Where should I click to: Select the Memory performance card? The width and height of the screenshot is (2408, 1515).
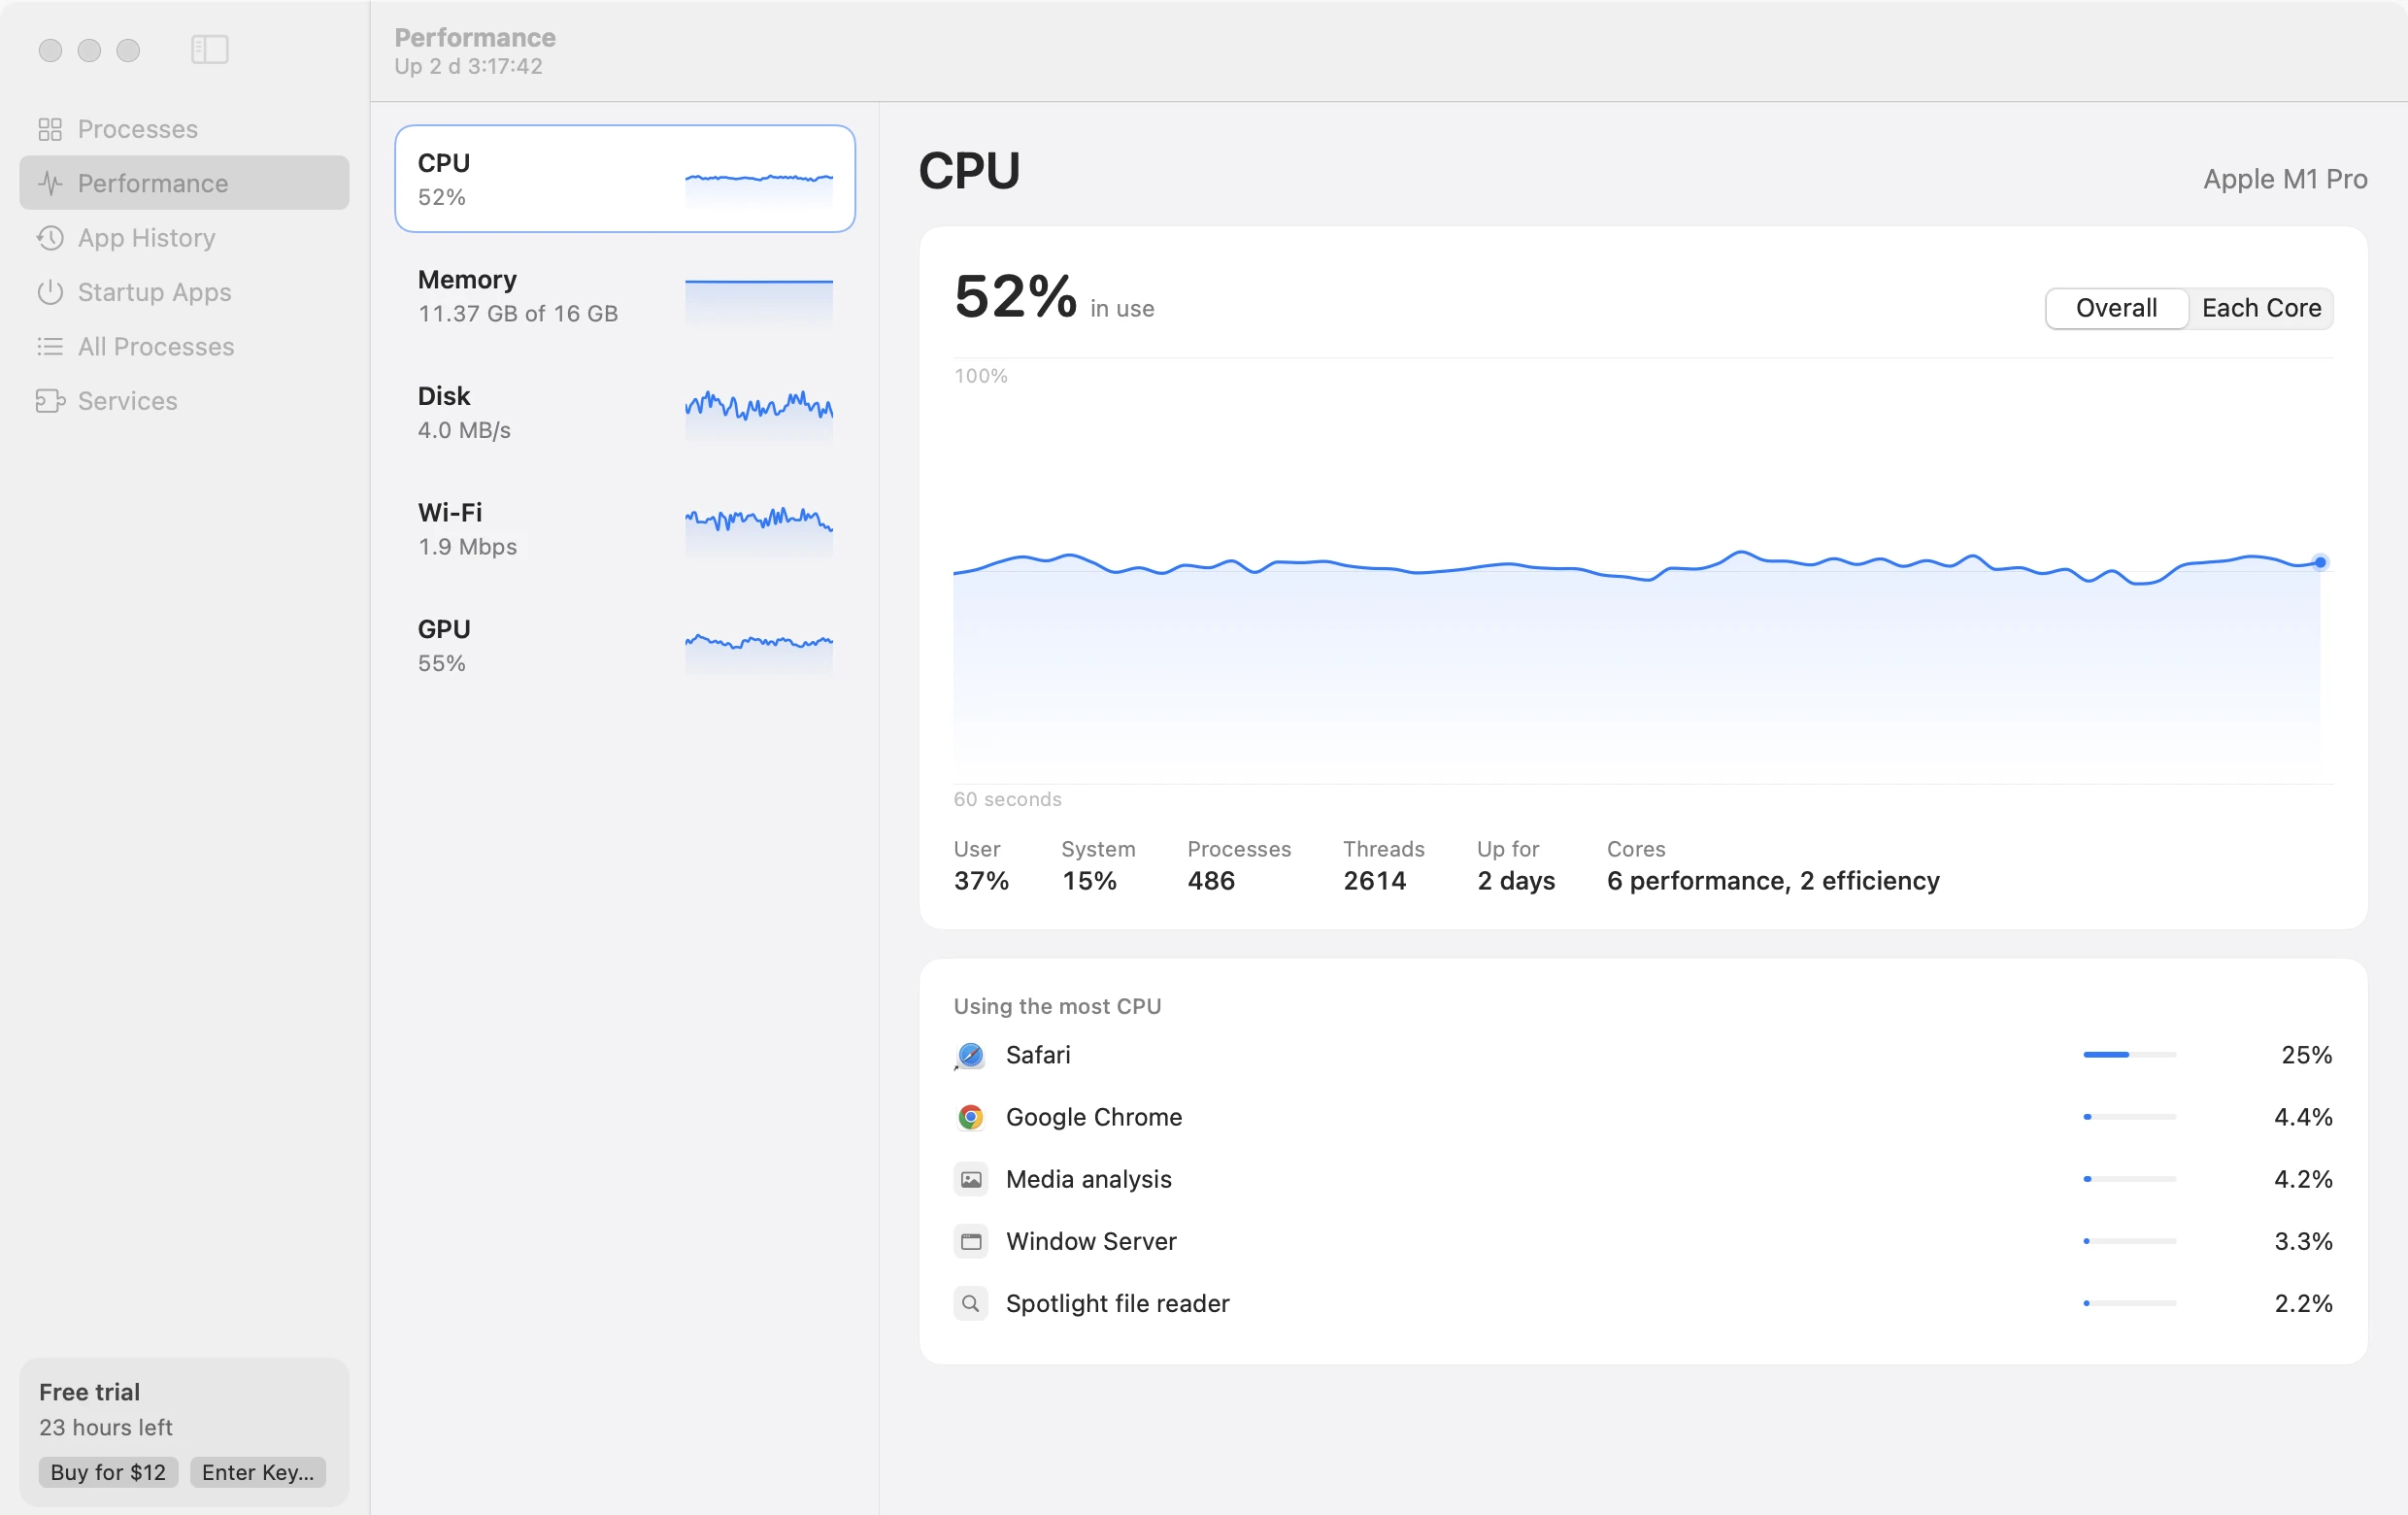point(625,296)
